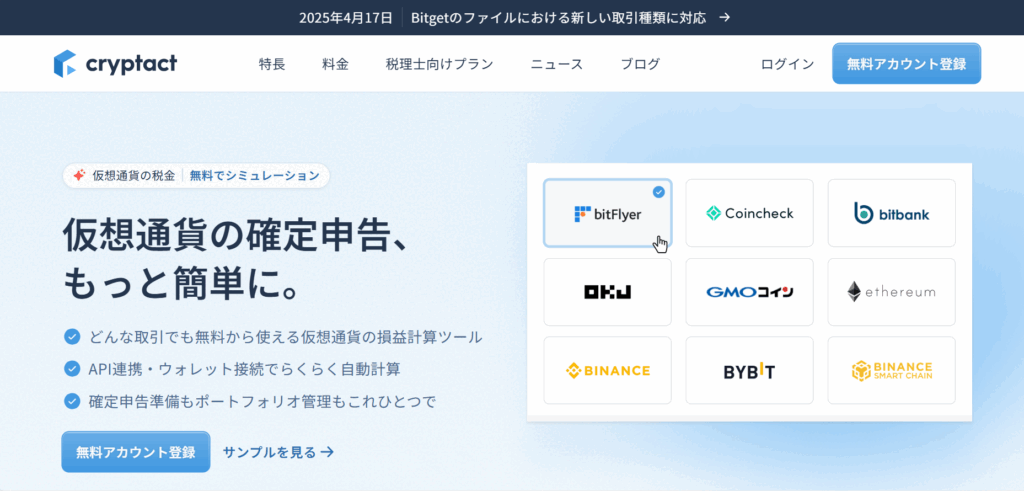
Task: Select the Binance Smart Chain card
Action: point(891,370)
